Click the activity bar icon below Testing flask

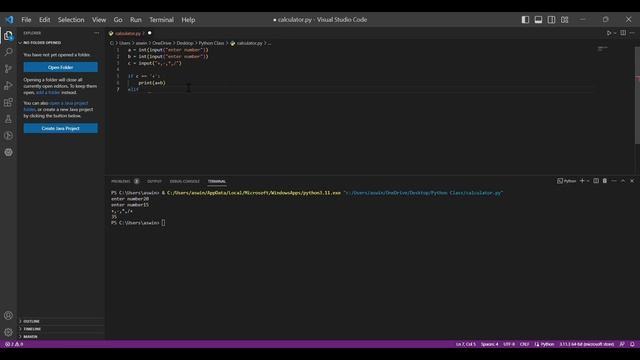pyautogui.click(x=8, y=136)
